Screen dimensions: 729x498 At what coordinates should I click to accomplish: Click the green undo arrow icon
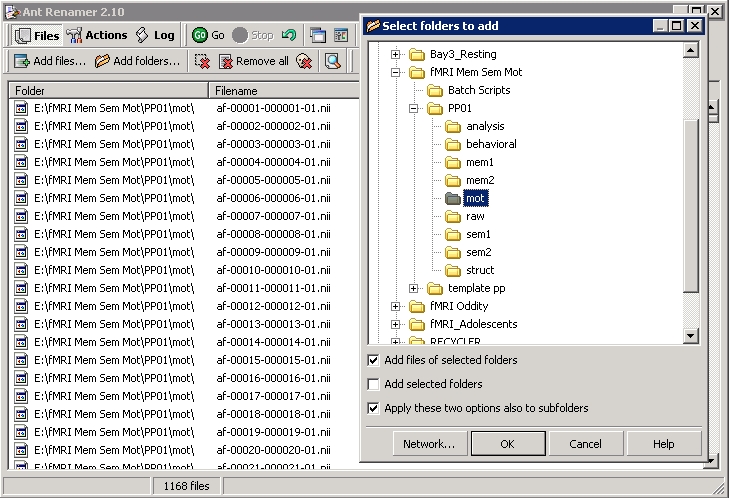pos(289,35)
